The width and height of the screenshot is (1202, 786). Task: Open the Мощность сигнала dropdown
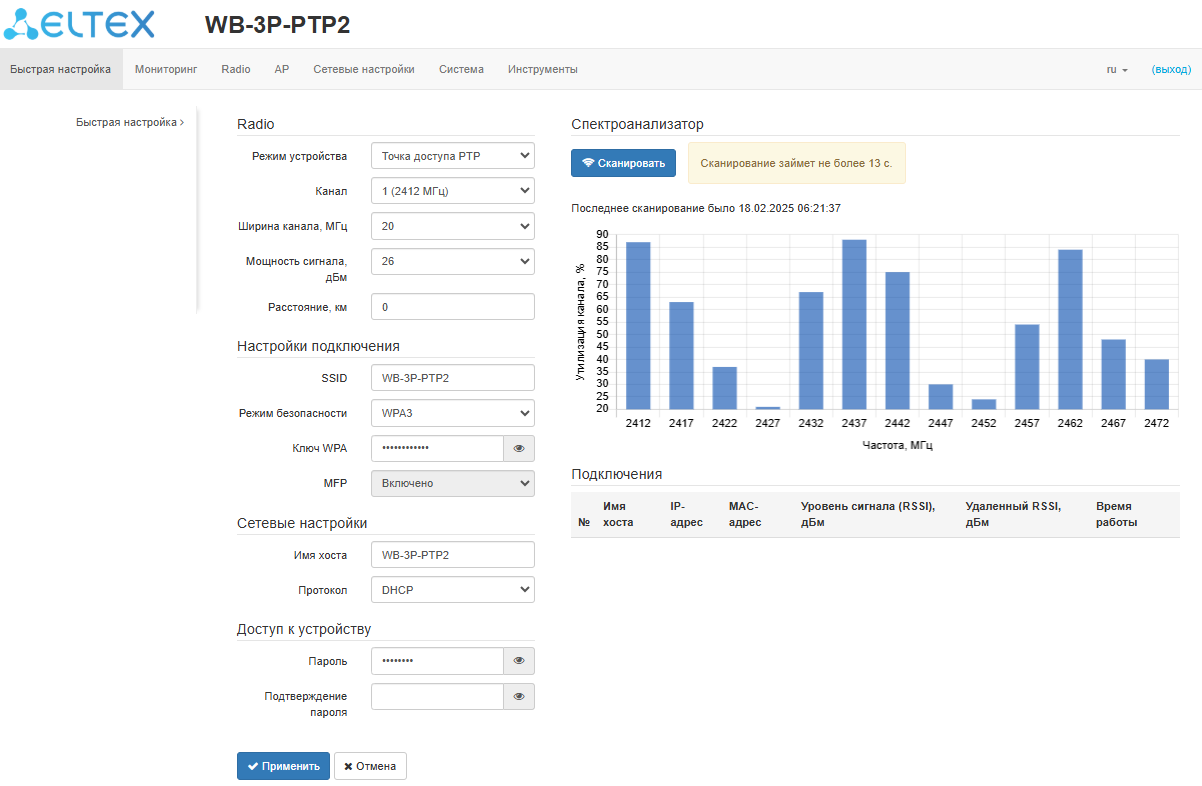(452, 261)
